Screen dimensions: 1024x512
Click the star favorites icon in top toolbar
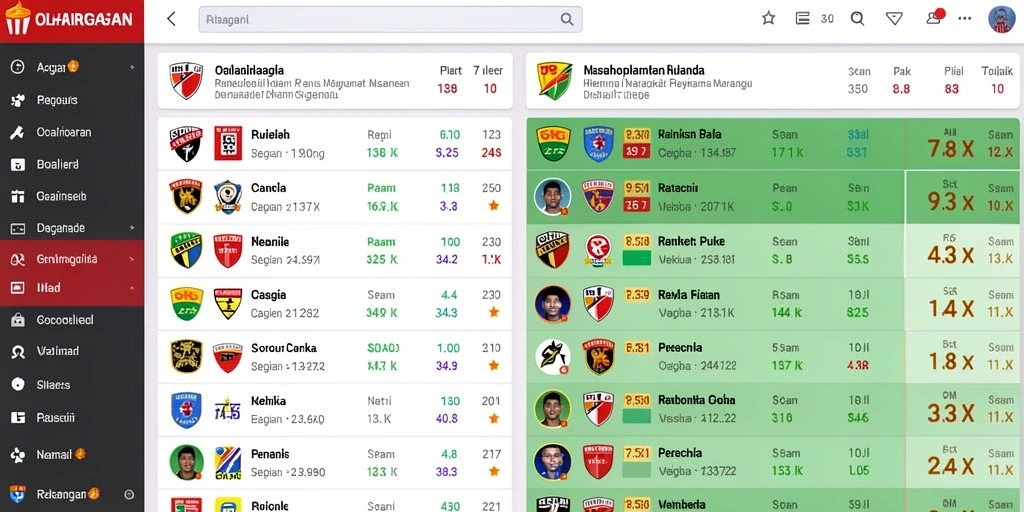pos(769,18)
